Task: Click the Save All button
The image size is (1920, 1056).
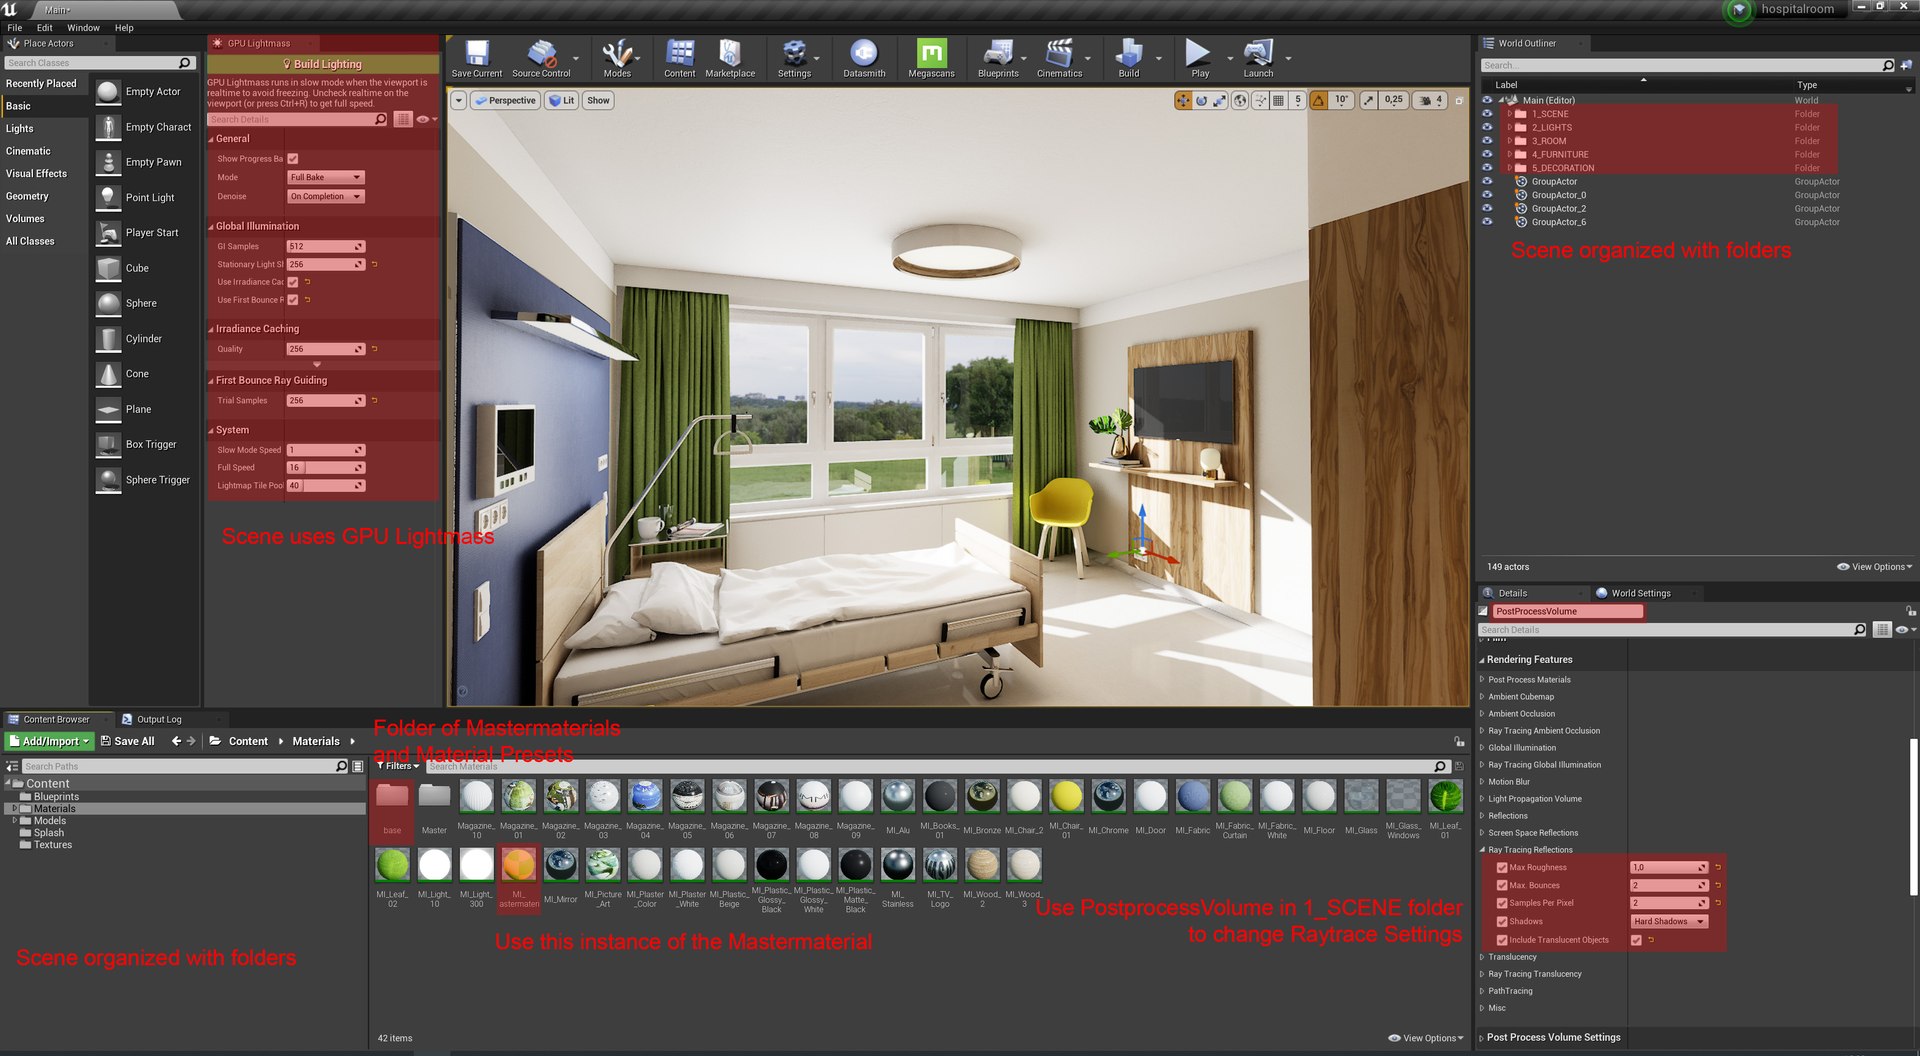Action: pyautogui.click(x=127, y=741)
